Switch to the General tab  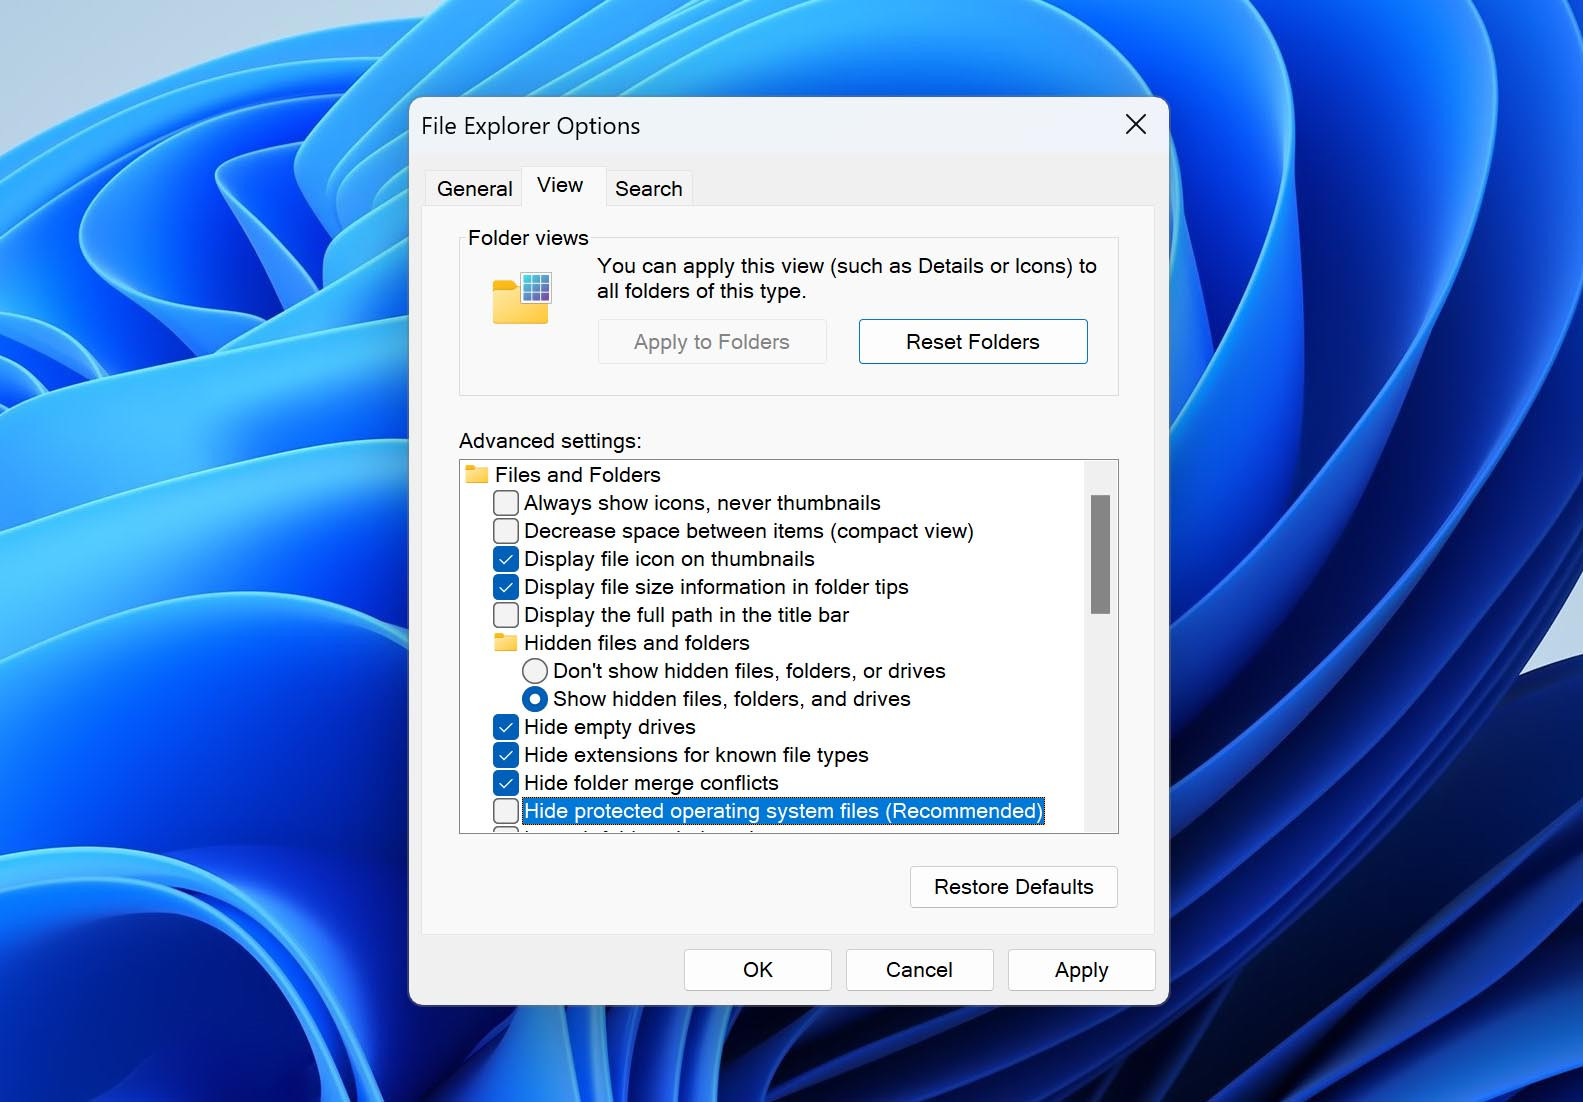pyautogui.click(x=474, y=189)
